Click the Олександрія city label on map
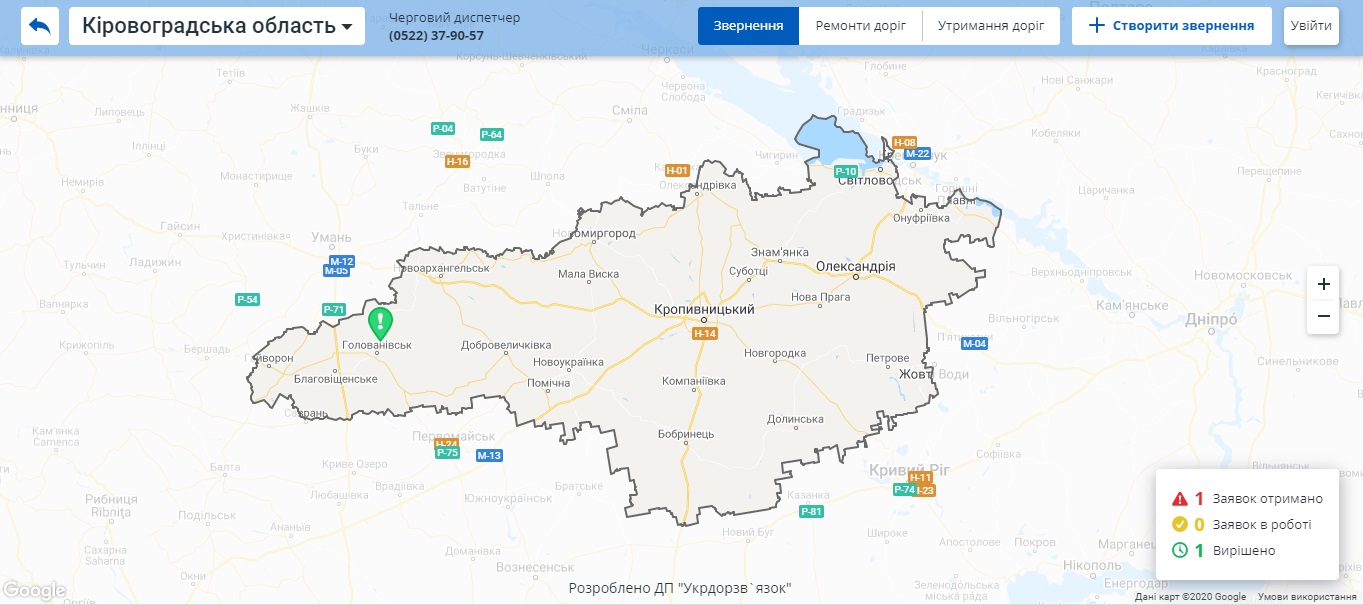This screenshot has width=1363, height=605. click(856, 267)
